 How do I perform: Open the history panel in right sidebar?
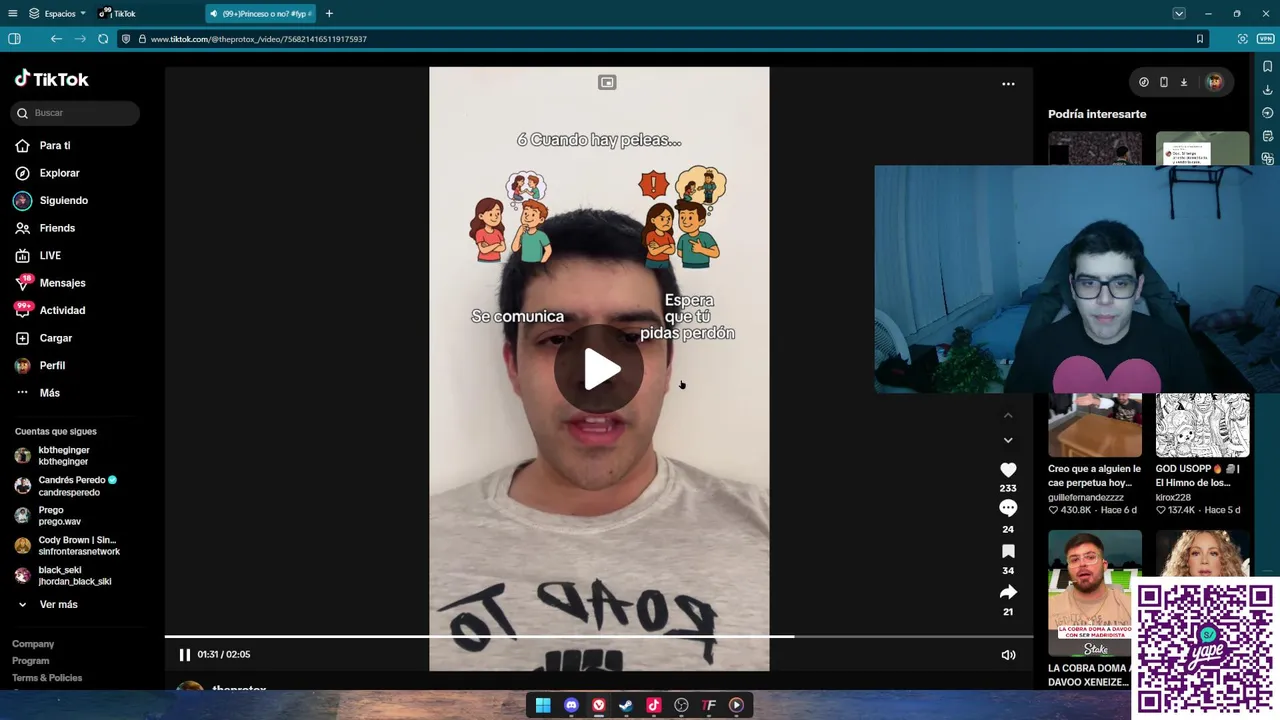point(1267,113)
